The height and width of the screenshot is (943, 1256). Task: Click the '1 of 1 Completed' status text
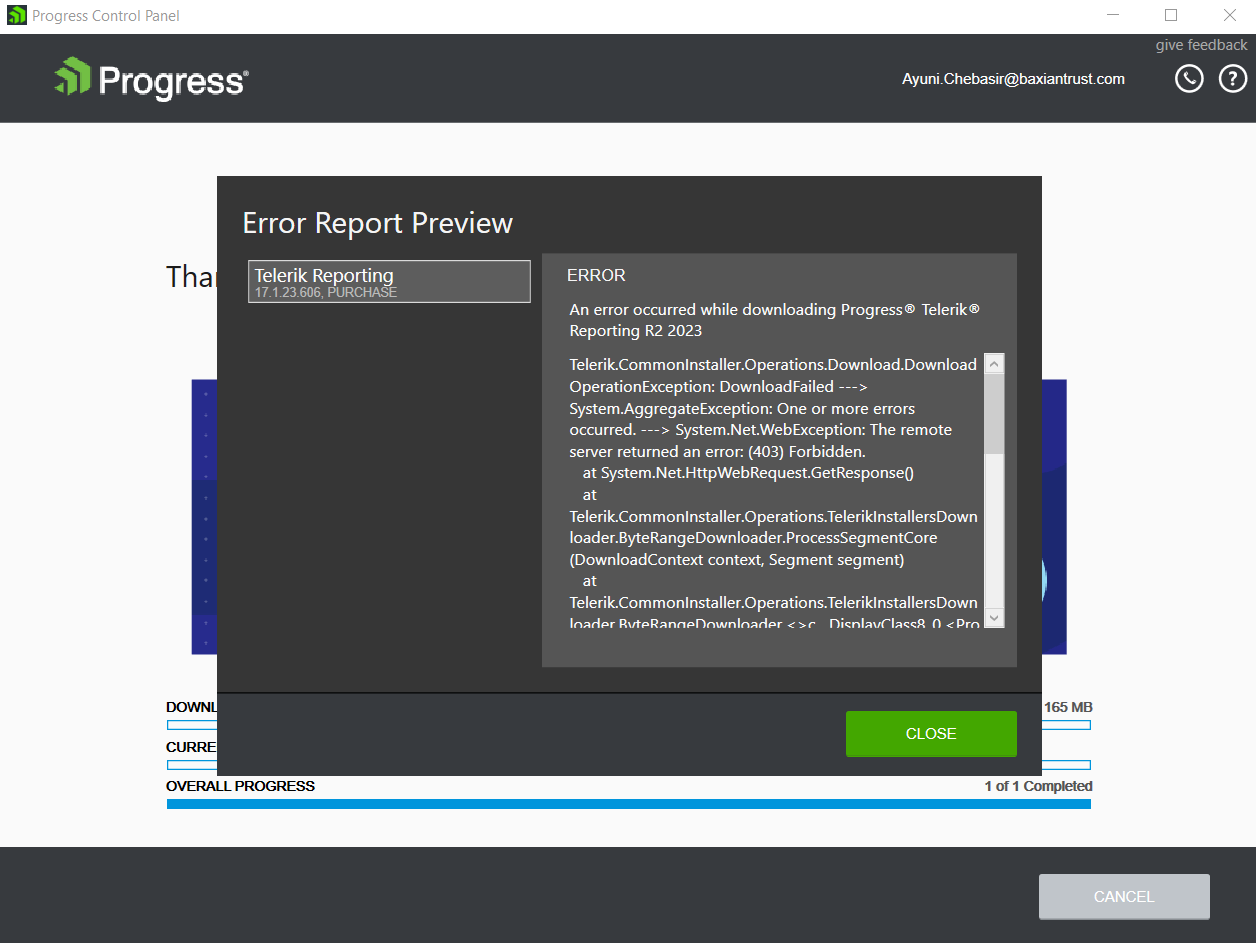(x=1038, y=786)
